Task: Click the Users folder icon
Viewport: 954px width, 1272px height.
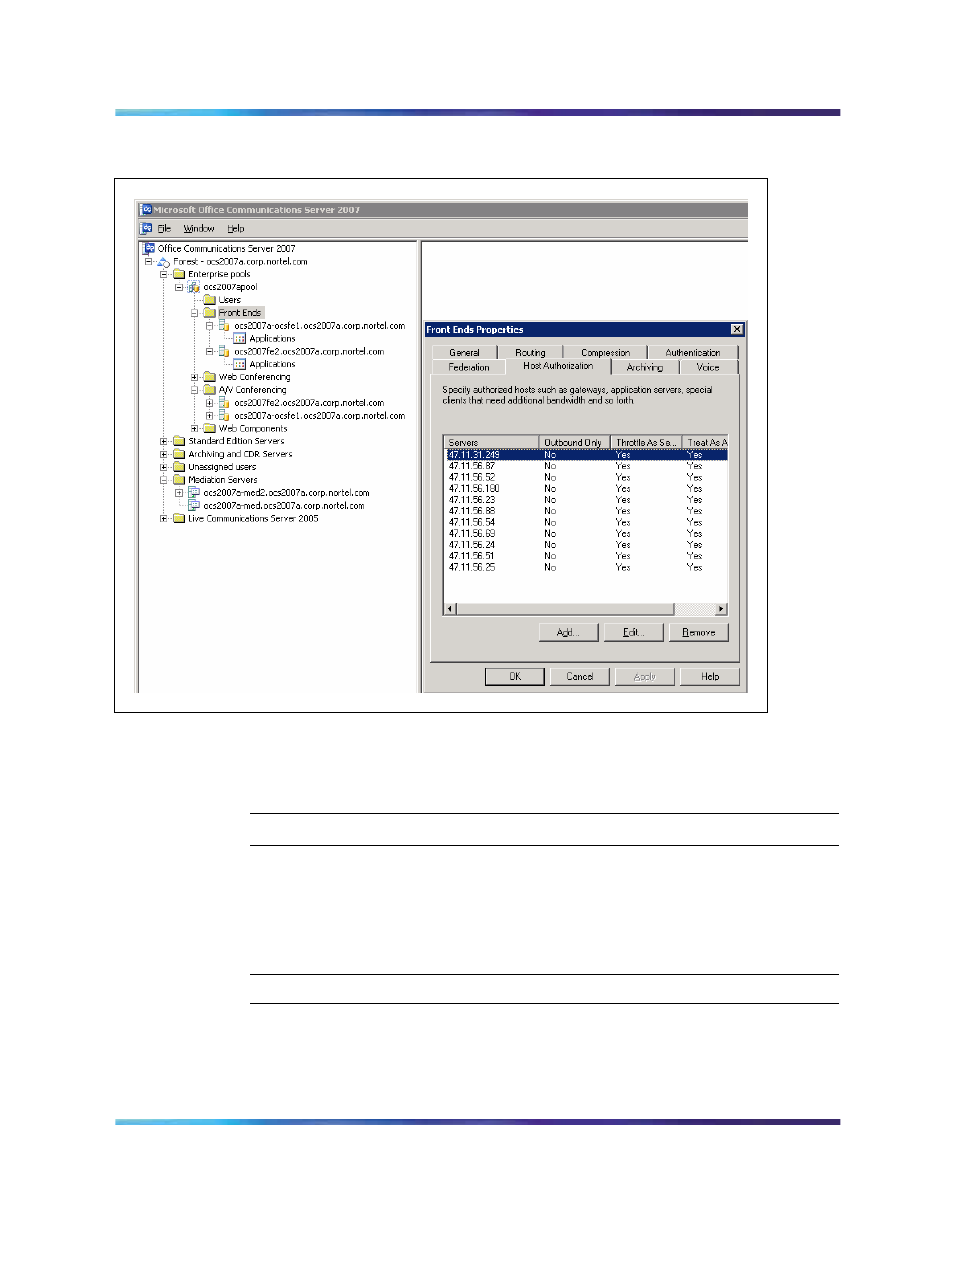Action: pos(209,300)
